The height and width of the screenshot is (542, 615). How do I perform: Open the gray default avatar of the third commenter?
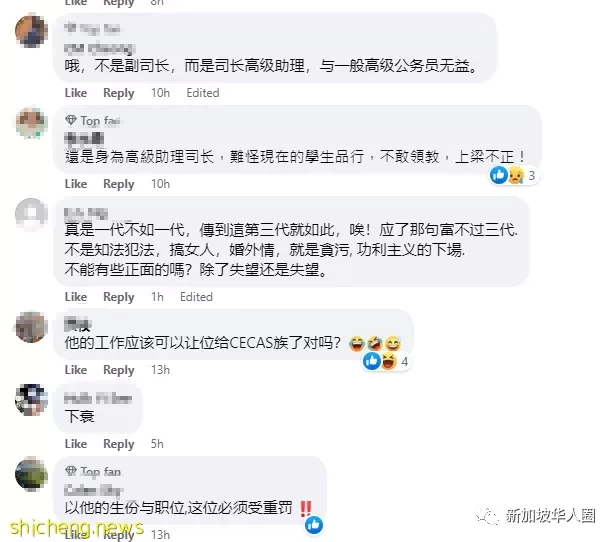(31, 214)
